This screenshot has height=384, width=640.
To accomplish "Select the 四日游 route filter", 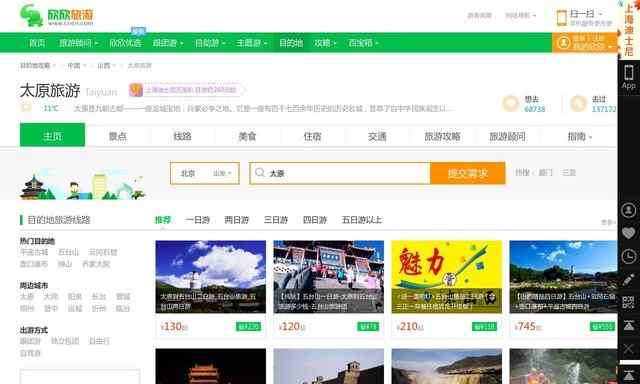I will [315, 220].
